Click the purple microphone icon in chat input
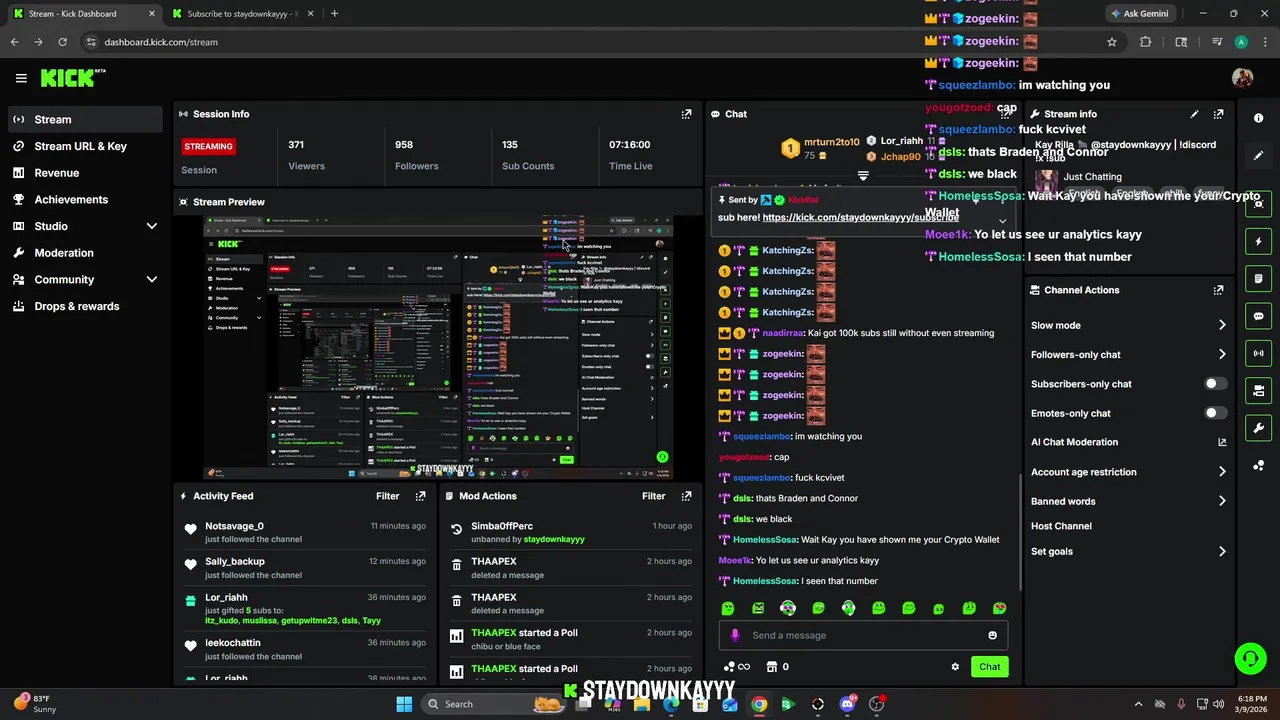This screenshot has height=720, width=1280. [x=735, y=635]
